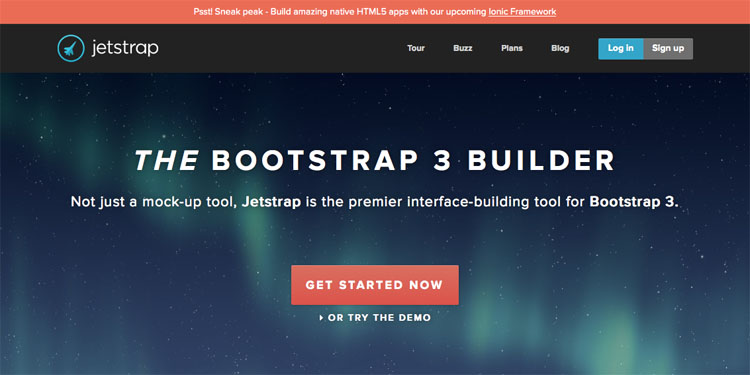Click the Sign up button

pos(668,48)
